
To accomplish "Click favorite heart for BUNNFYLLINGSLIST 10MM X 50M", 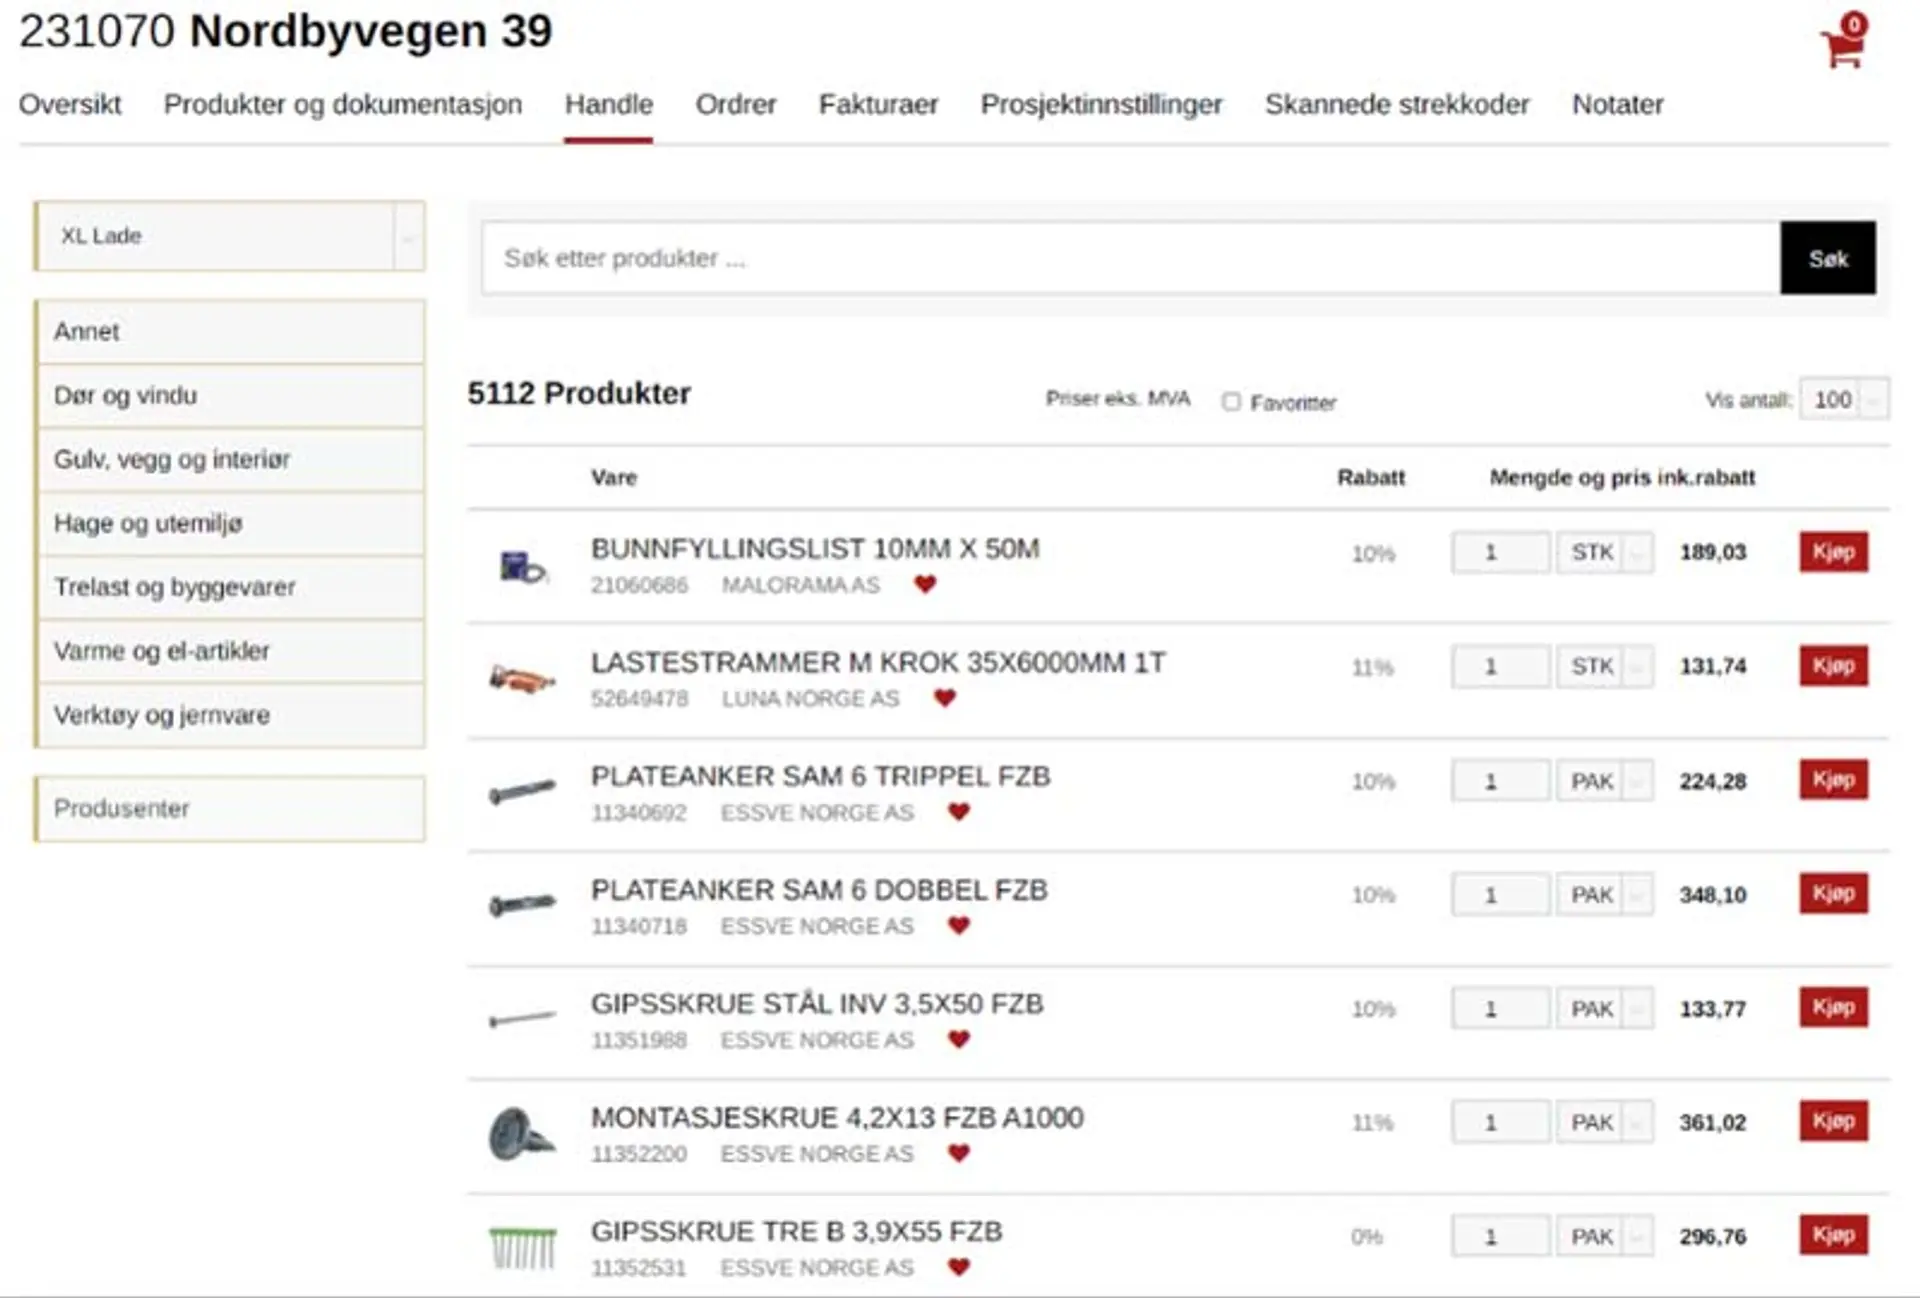I will point(925,584).
